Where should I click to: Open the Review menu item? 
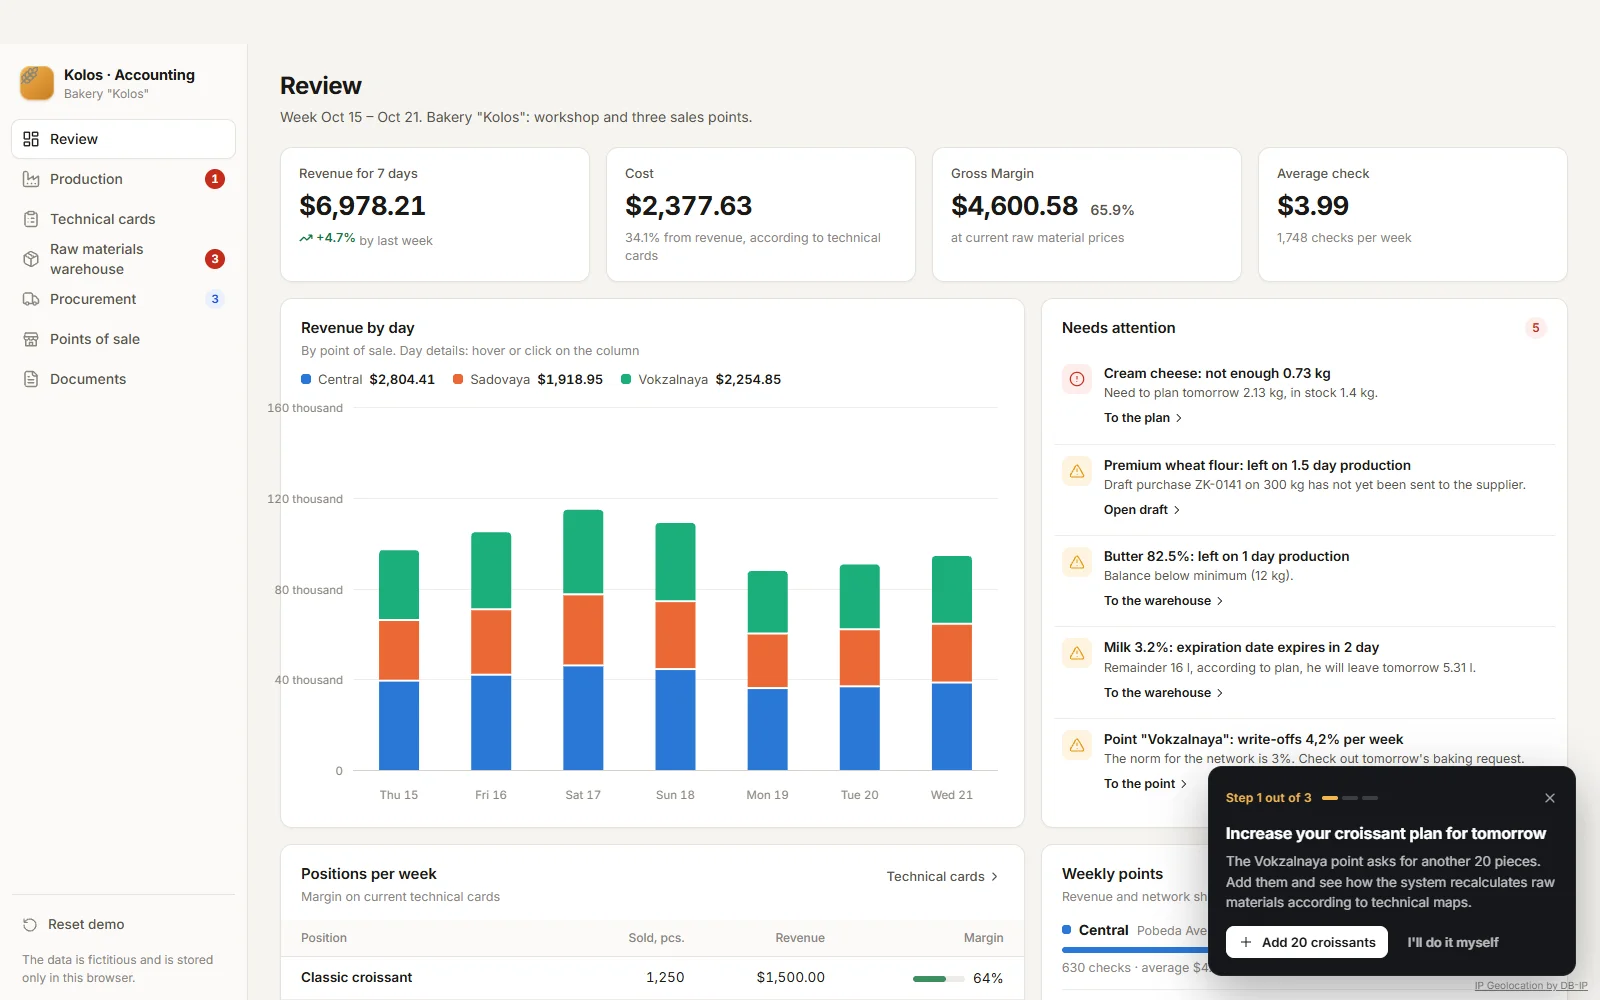click(x=123, y=139)
